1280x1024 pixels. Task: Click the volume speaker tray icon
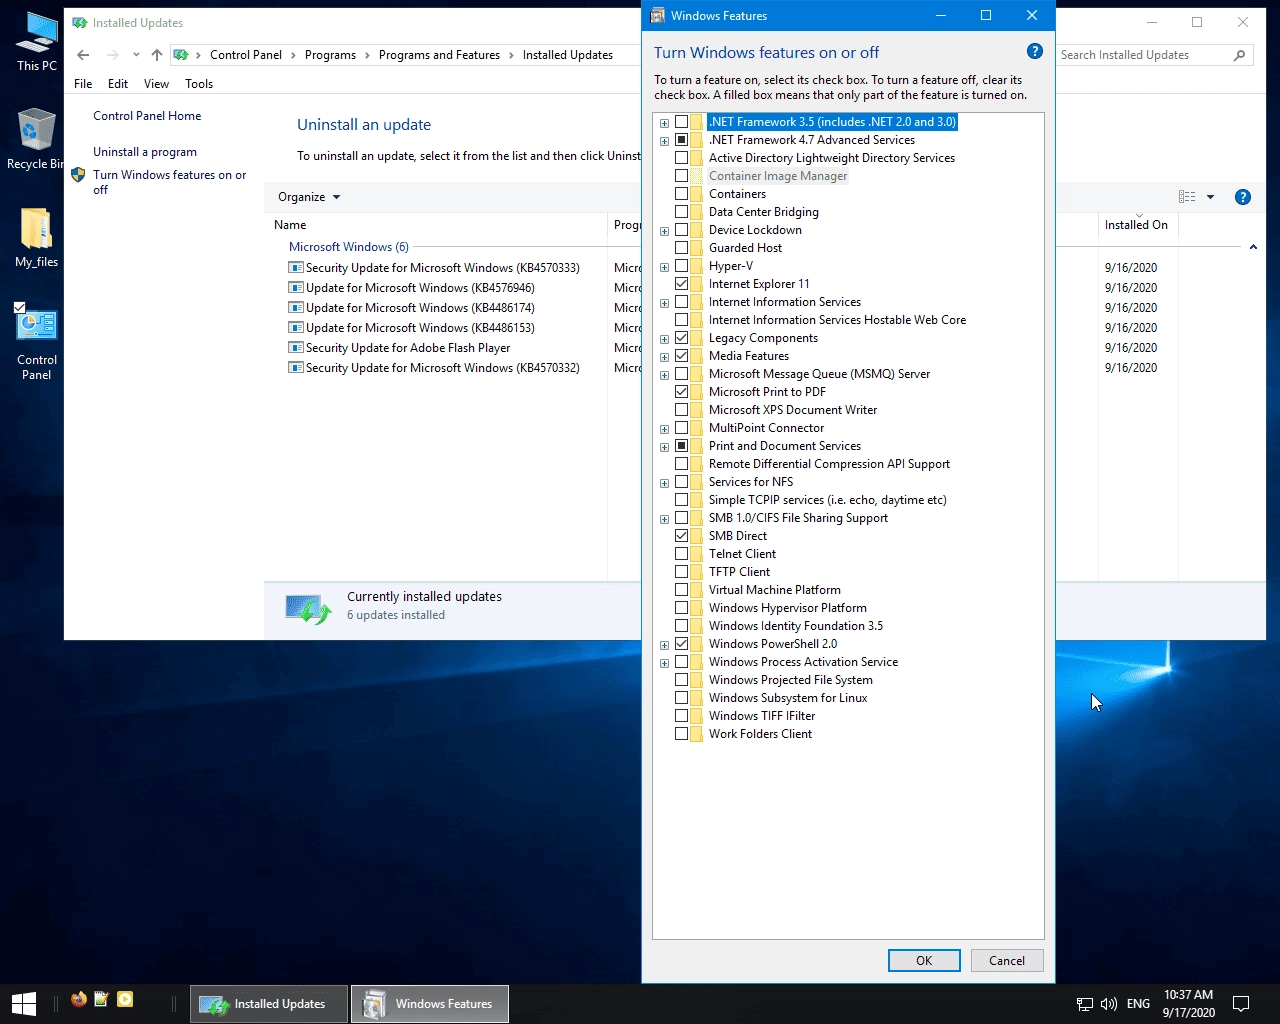click(1108, 1004)
